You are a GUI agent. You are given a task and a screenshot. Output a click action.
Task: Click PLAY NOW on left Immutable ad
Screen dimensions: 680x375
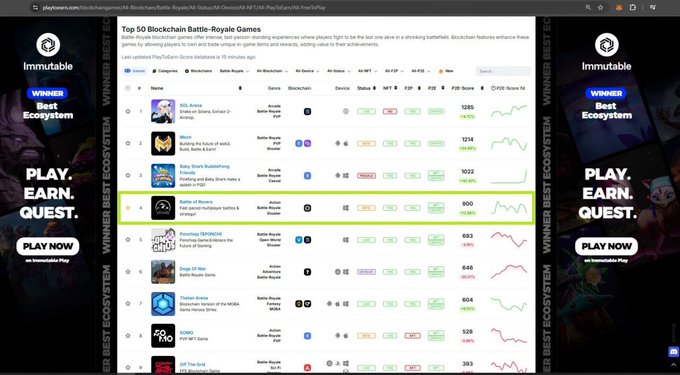(x=48, y=246)
